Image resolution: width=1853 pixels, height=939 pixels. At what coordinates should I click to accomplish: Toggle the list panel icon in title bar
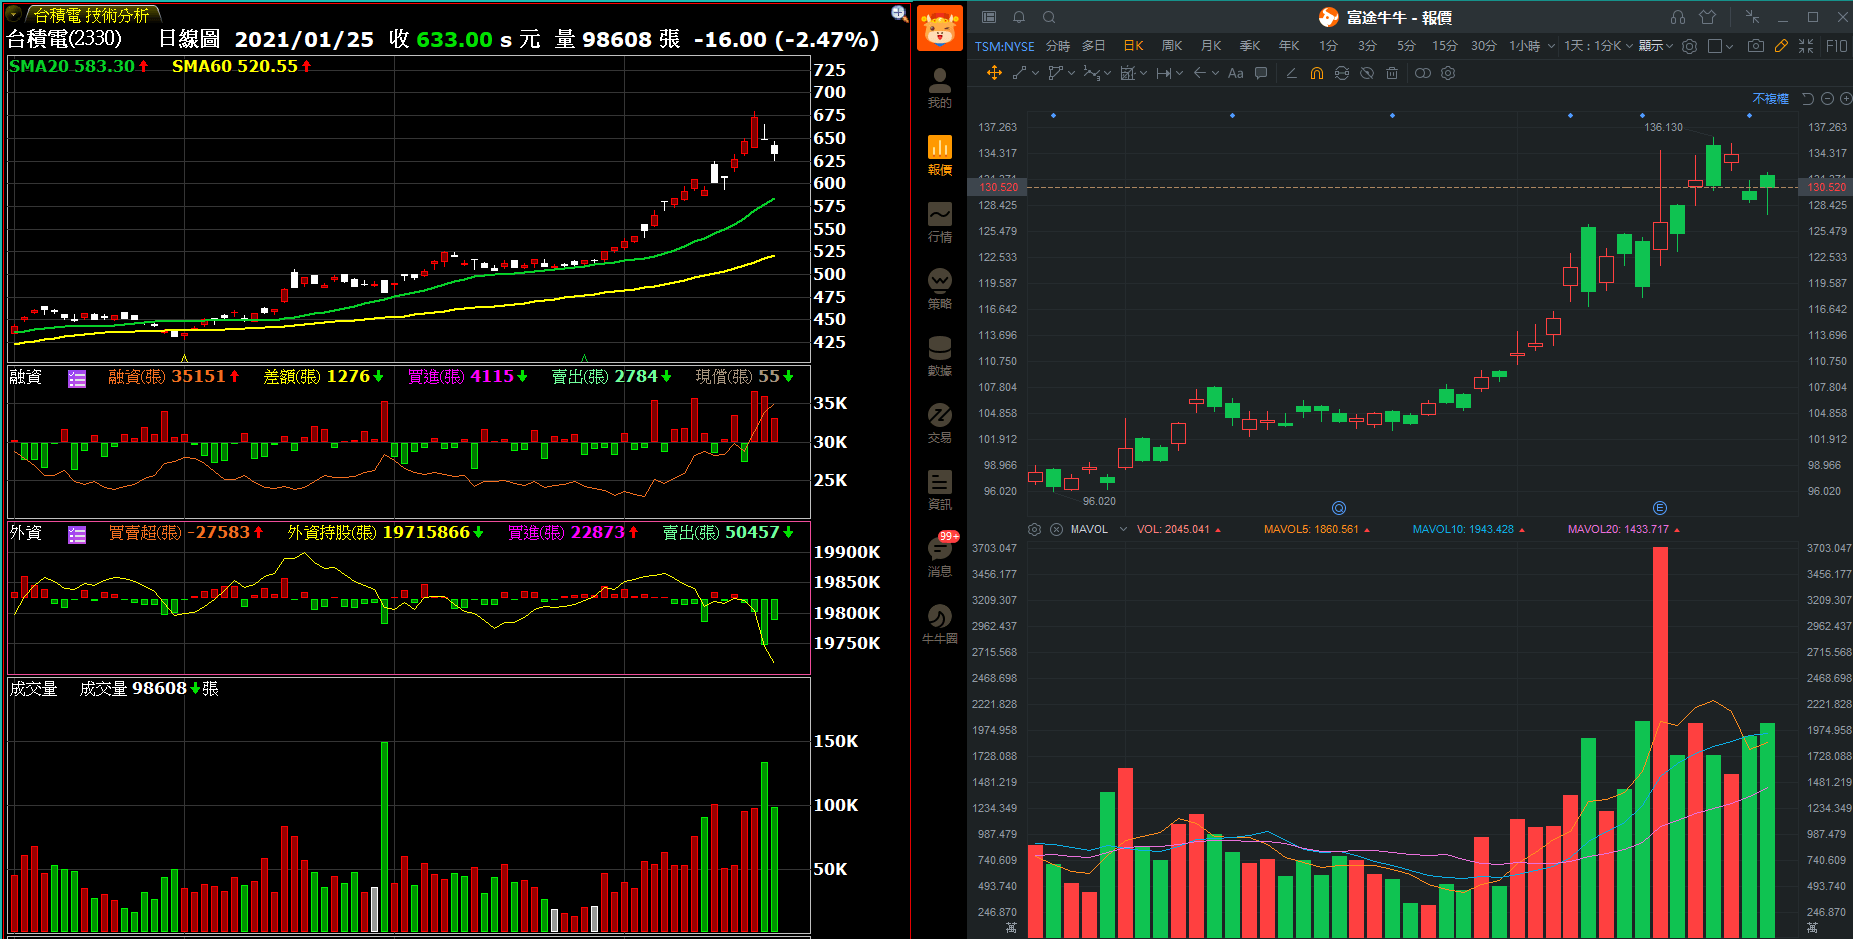pos(989,17)
